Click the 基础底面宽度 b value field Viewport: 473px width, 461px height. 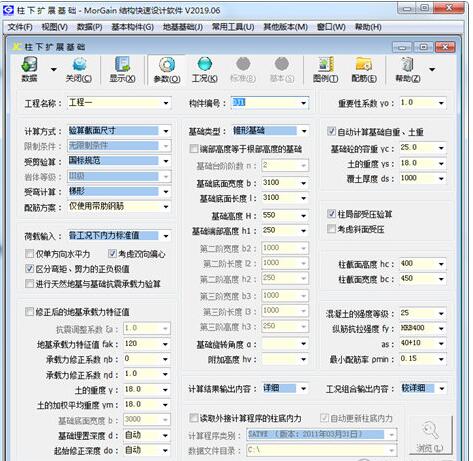point(285,183)
